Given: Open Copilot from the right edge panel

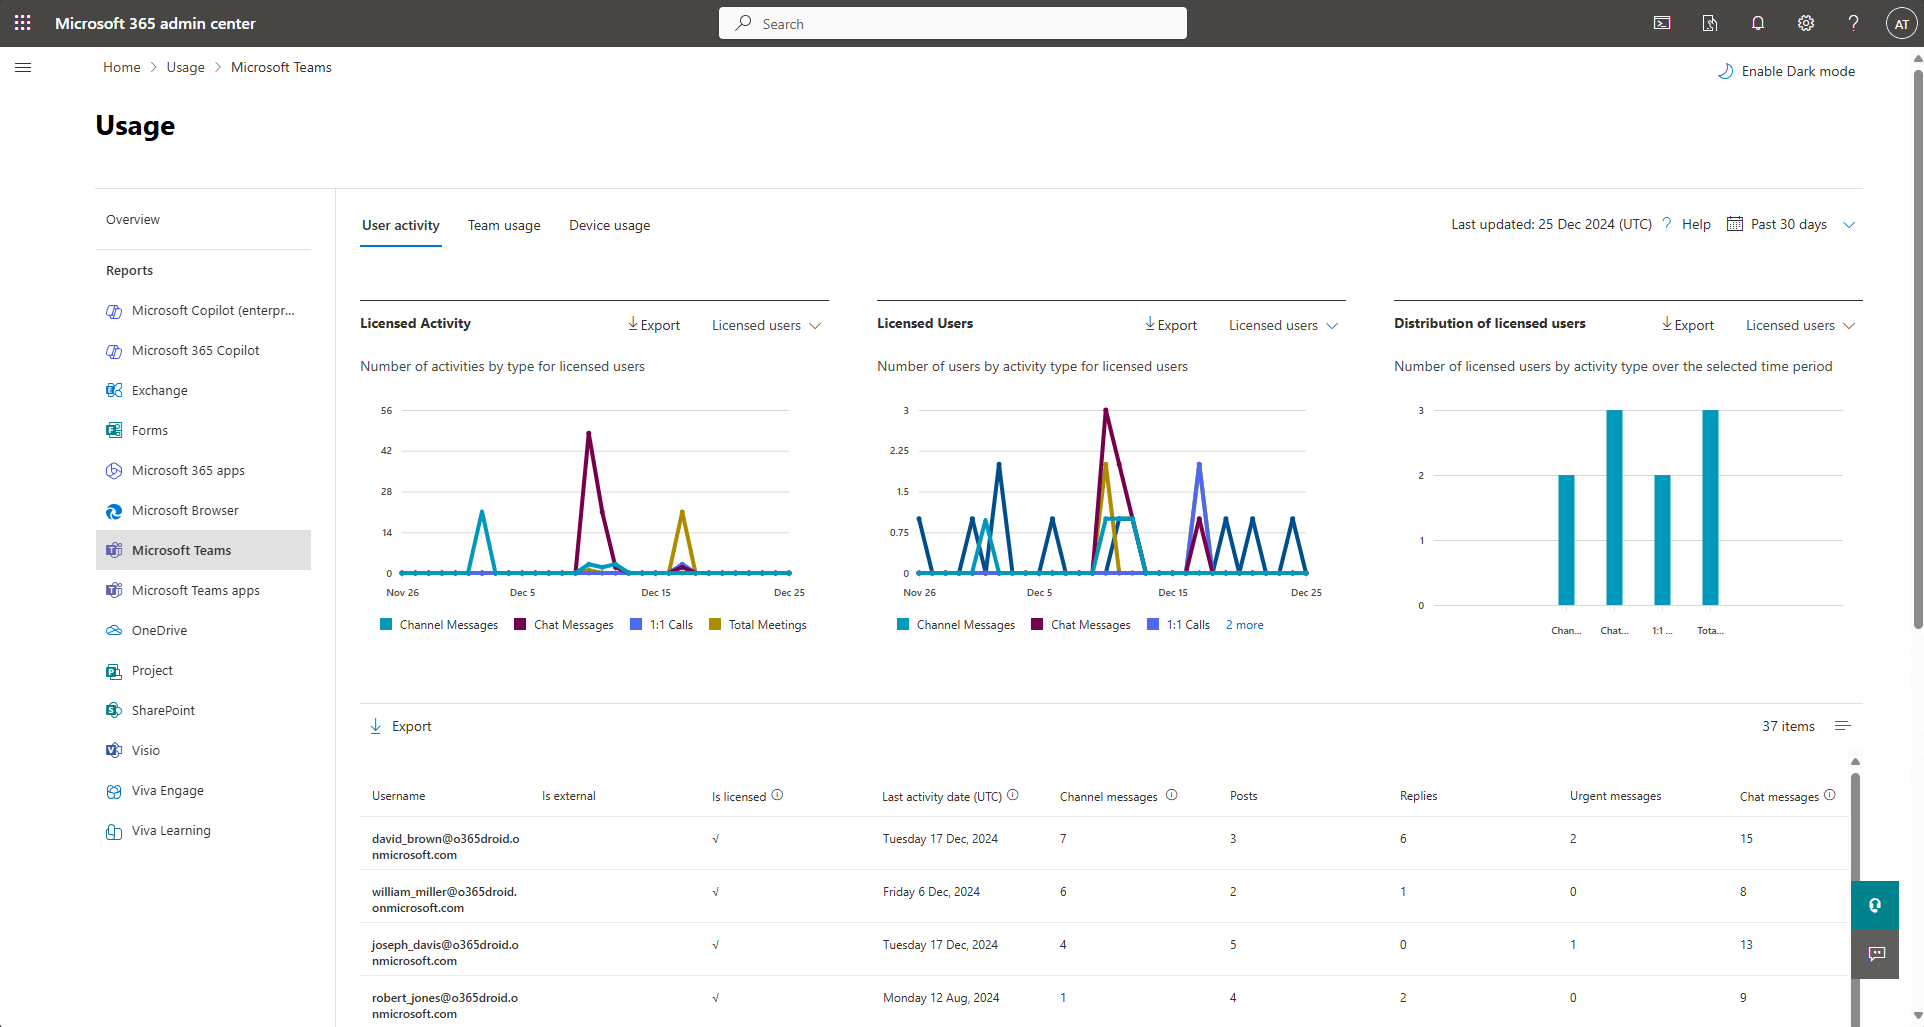Looking at the screenshot, I should 1876,905.
